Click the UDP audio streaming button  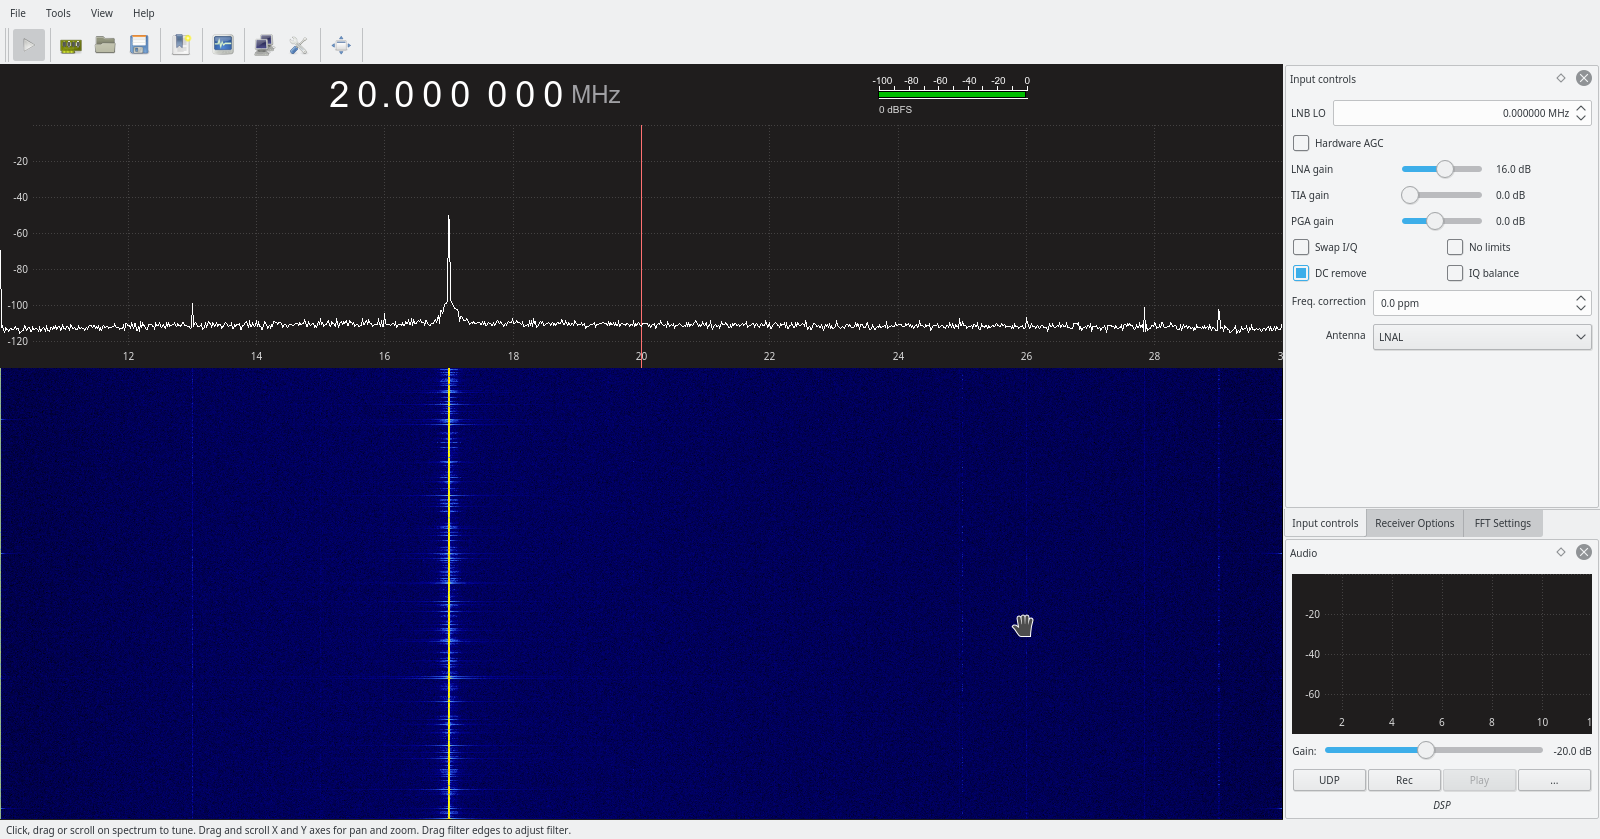pyautogui.click(x=1329, y=780)
